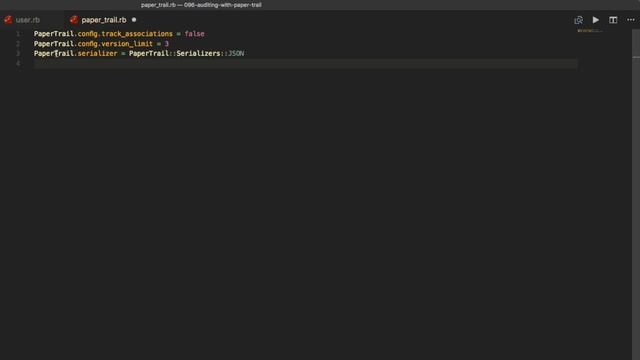The image size is (640, 360).
Task: Click 'version_limit' in line 2
Action: click(127, 44)
